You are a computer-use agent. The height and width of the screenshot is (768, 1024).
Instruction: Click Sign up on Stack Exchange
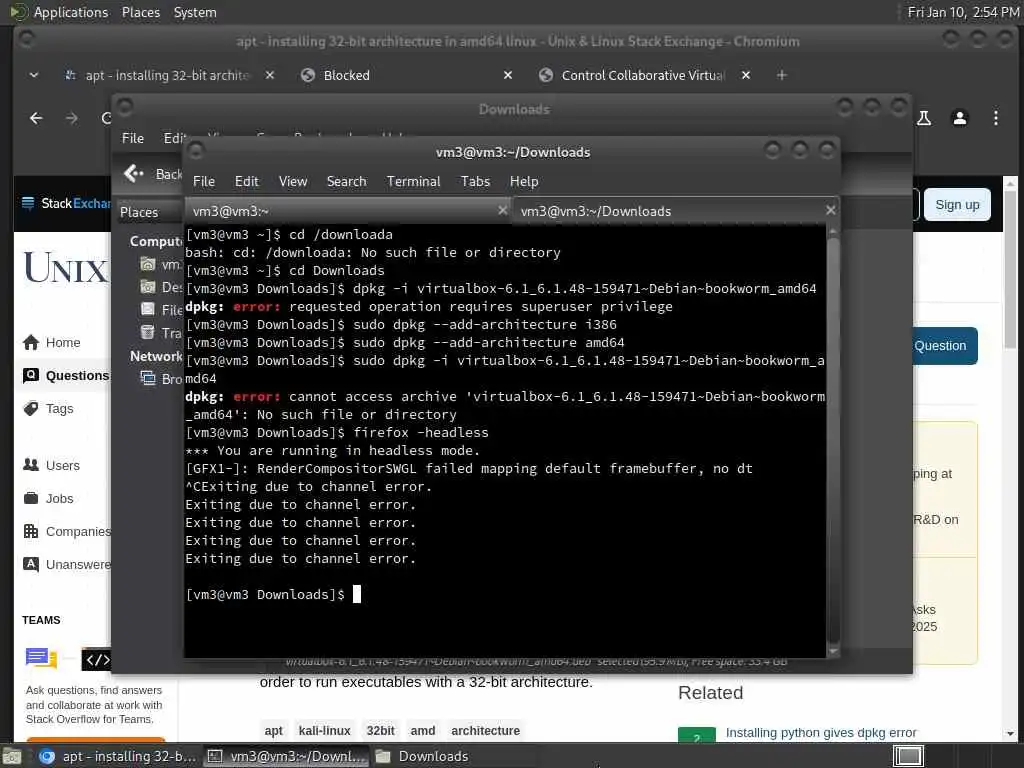pyautogui.click(x=957, y=204)
